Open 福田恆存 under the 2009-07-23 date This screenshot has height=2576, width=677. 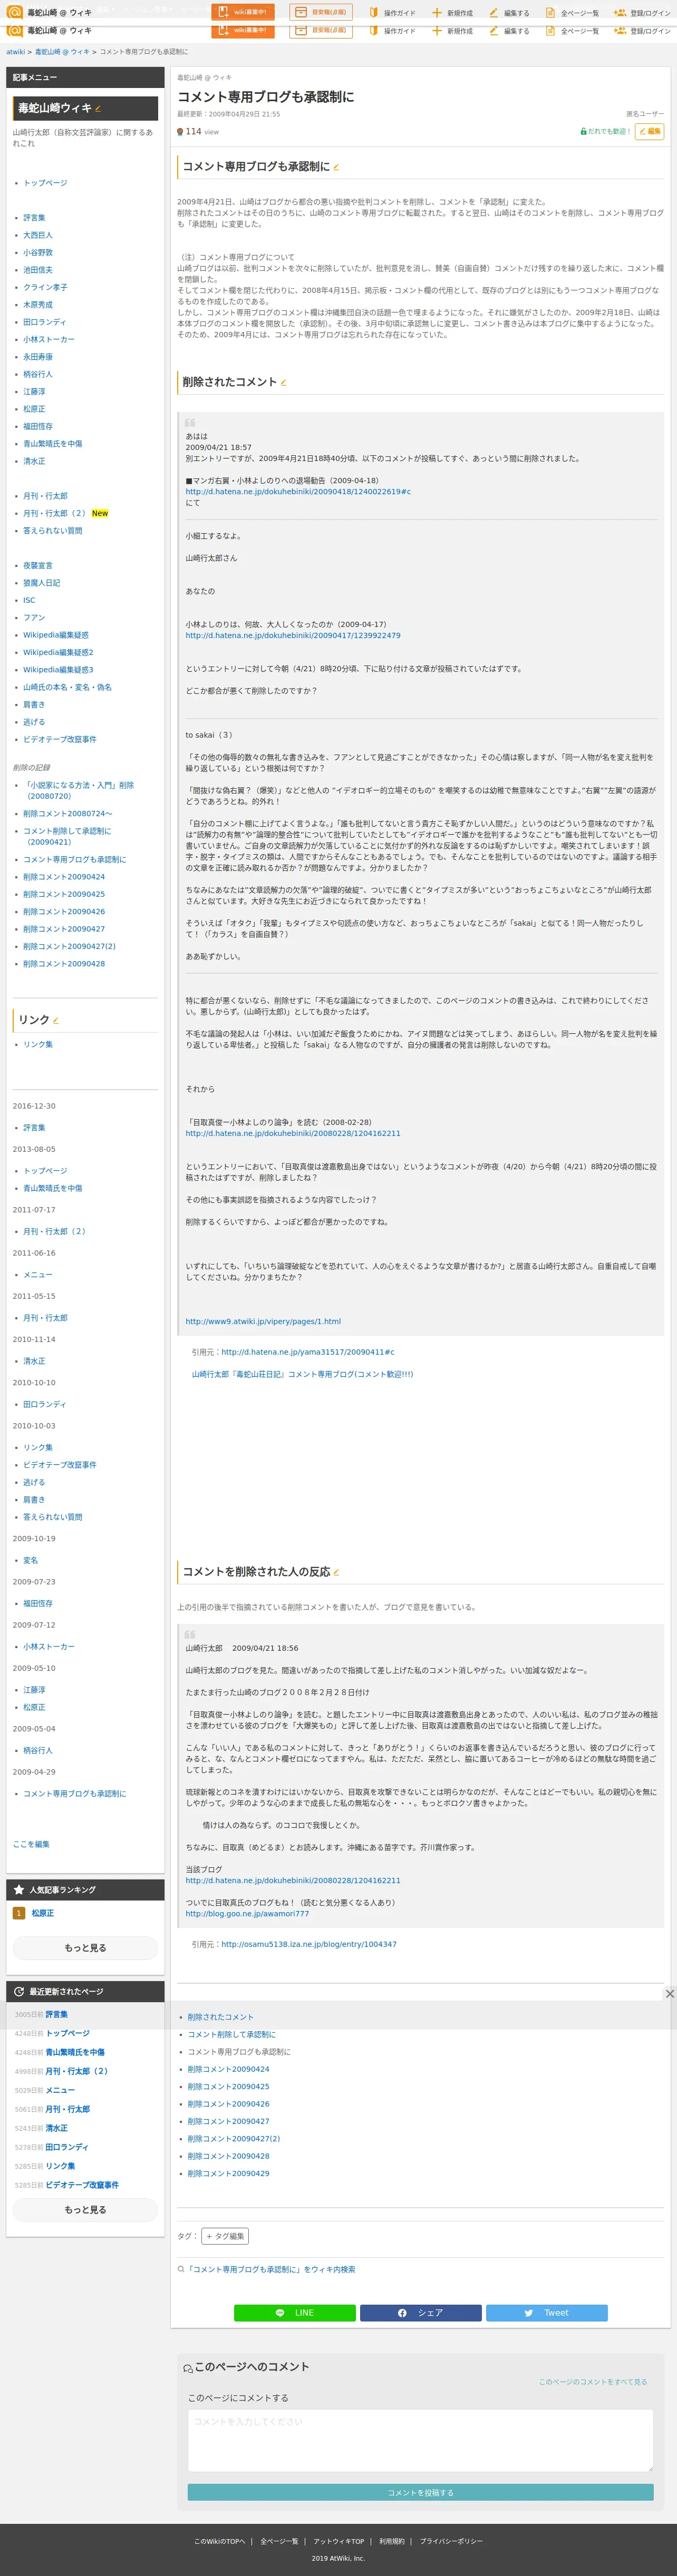tap(38, 1604)
